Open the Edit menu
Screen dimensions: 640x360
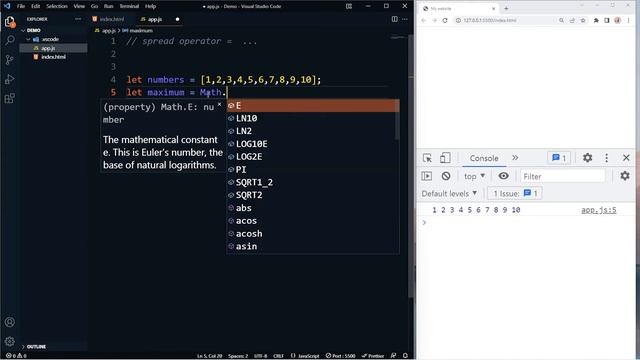click(x=36, y=6)
